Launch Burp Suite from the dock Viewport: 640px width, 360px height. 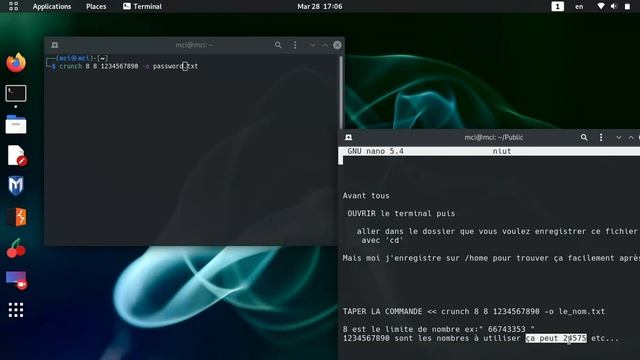point(16,217)
